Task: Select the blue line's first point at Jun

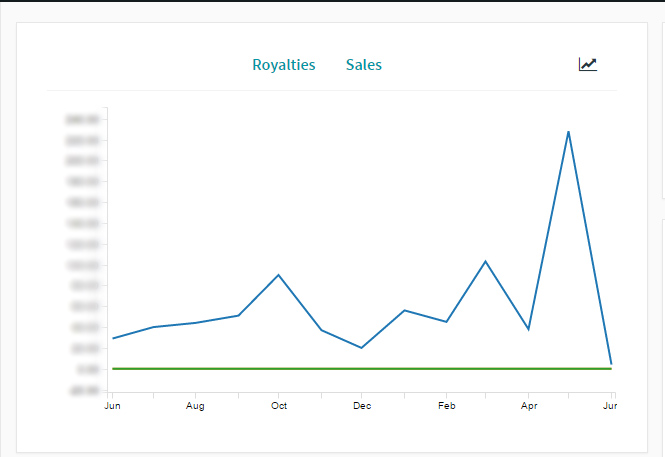Action: pyautogui.click(x=113, y=338)
